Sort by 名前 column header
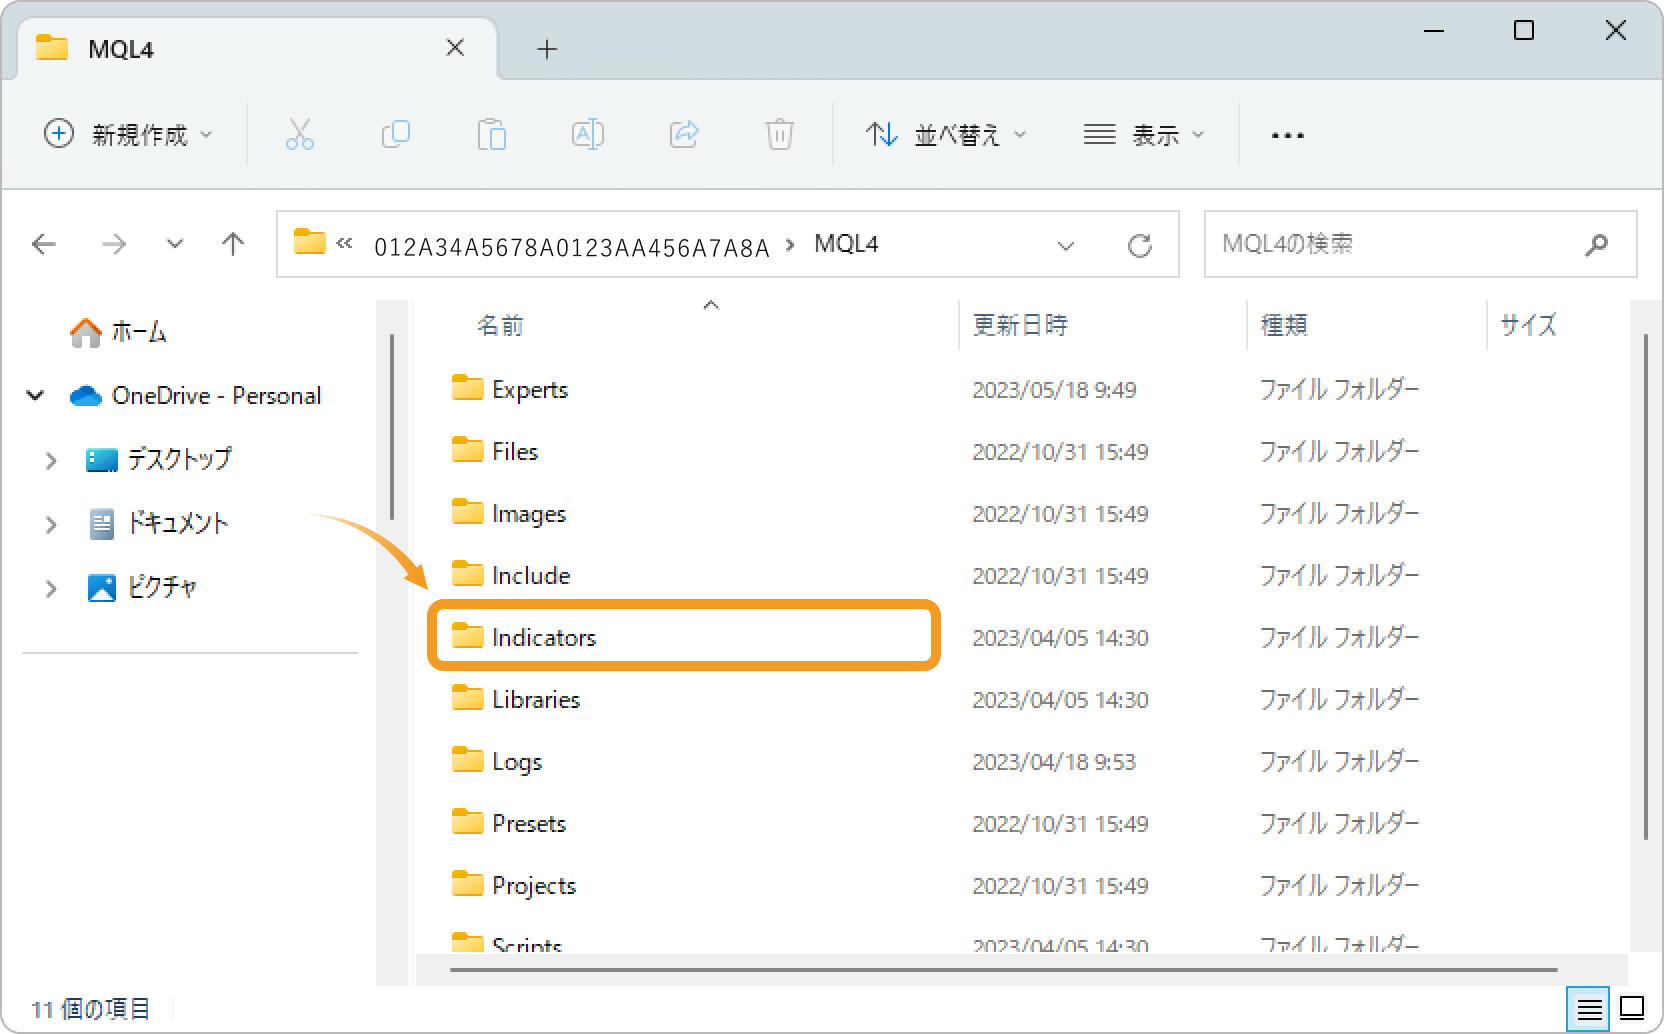This screenshot has width=1664, height=1034. pyautogui.click(x=500, y=325)
